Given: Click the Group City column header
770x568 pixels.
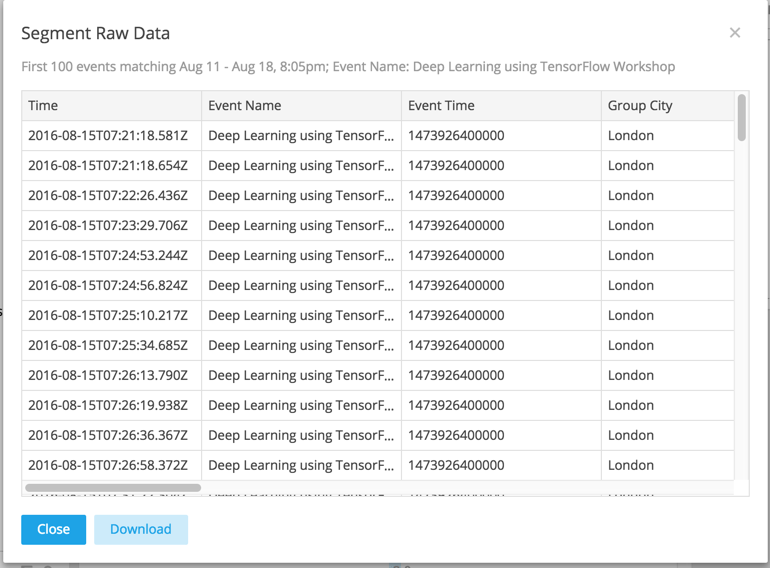Looking at the screenshot, I should coord(667,105).
